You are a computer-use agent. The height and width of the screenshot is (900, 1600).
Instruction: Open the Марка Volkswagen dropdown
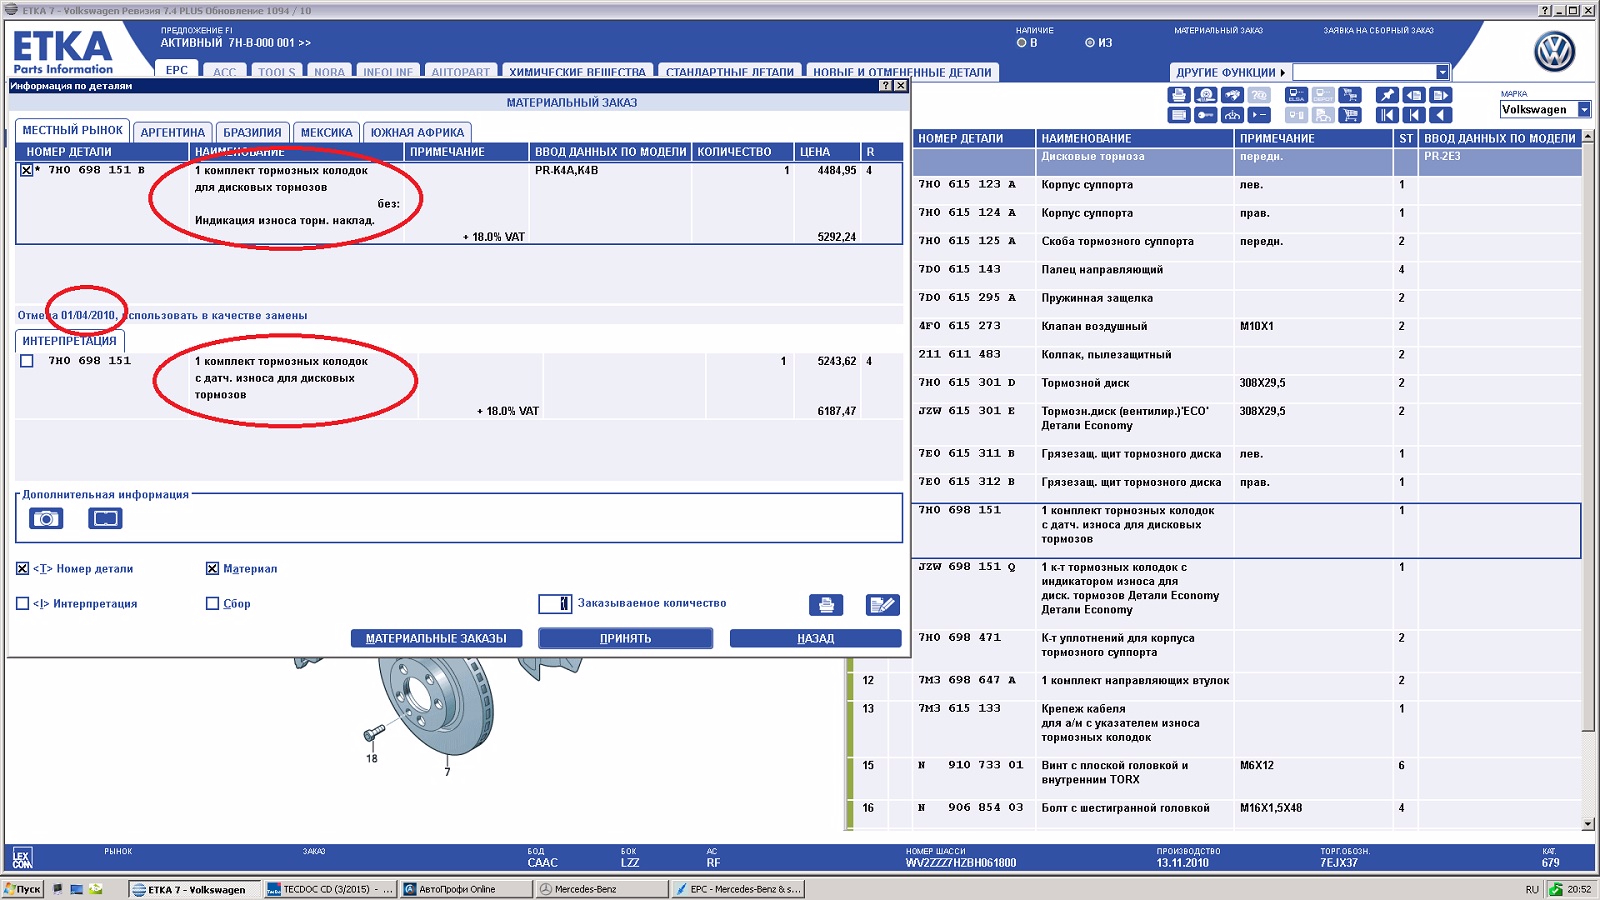(1584, 110)
